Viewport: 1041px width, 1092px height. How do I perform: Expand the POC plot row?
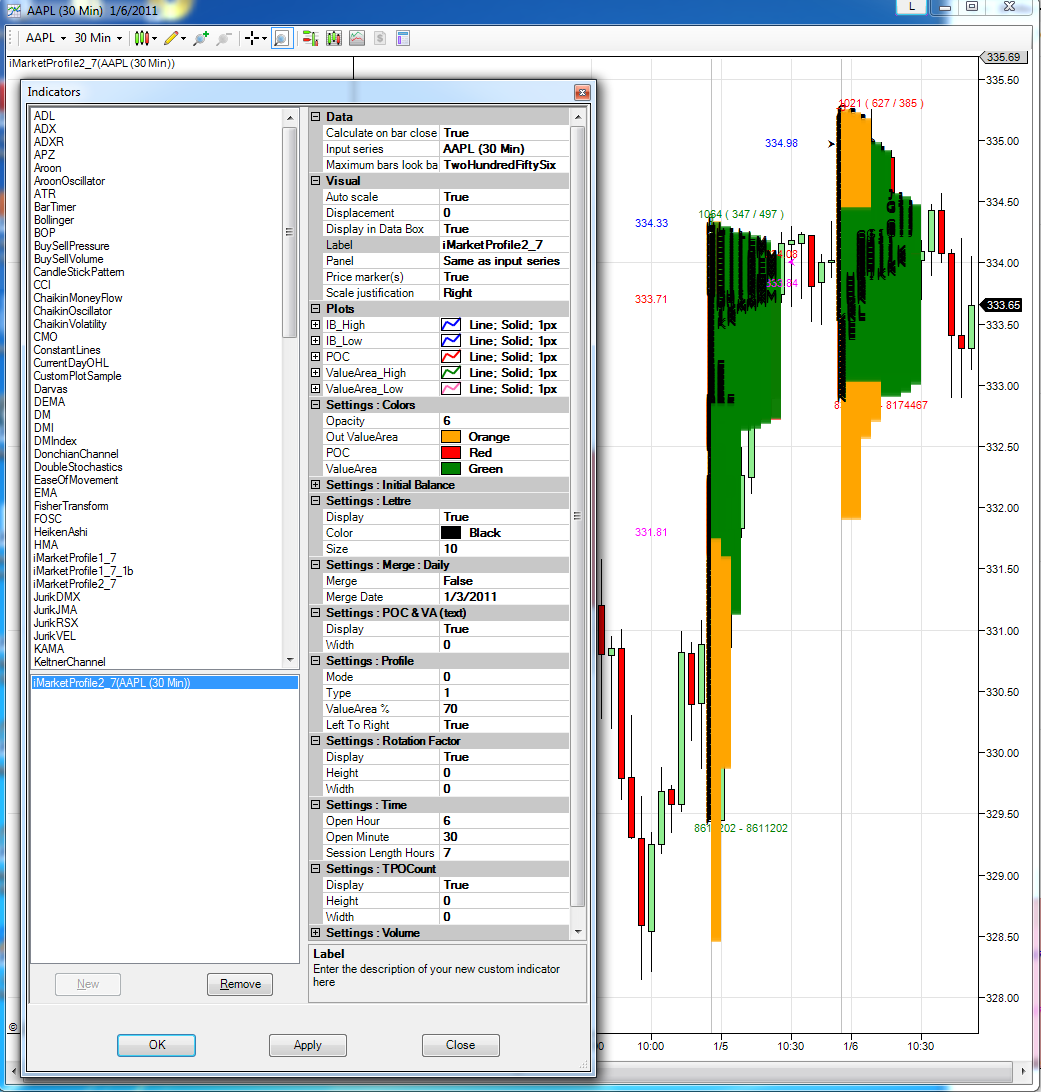click(315, 357)
